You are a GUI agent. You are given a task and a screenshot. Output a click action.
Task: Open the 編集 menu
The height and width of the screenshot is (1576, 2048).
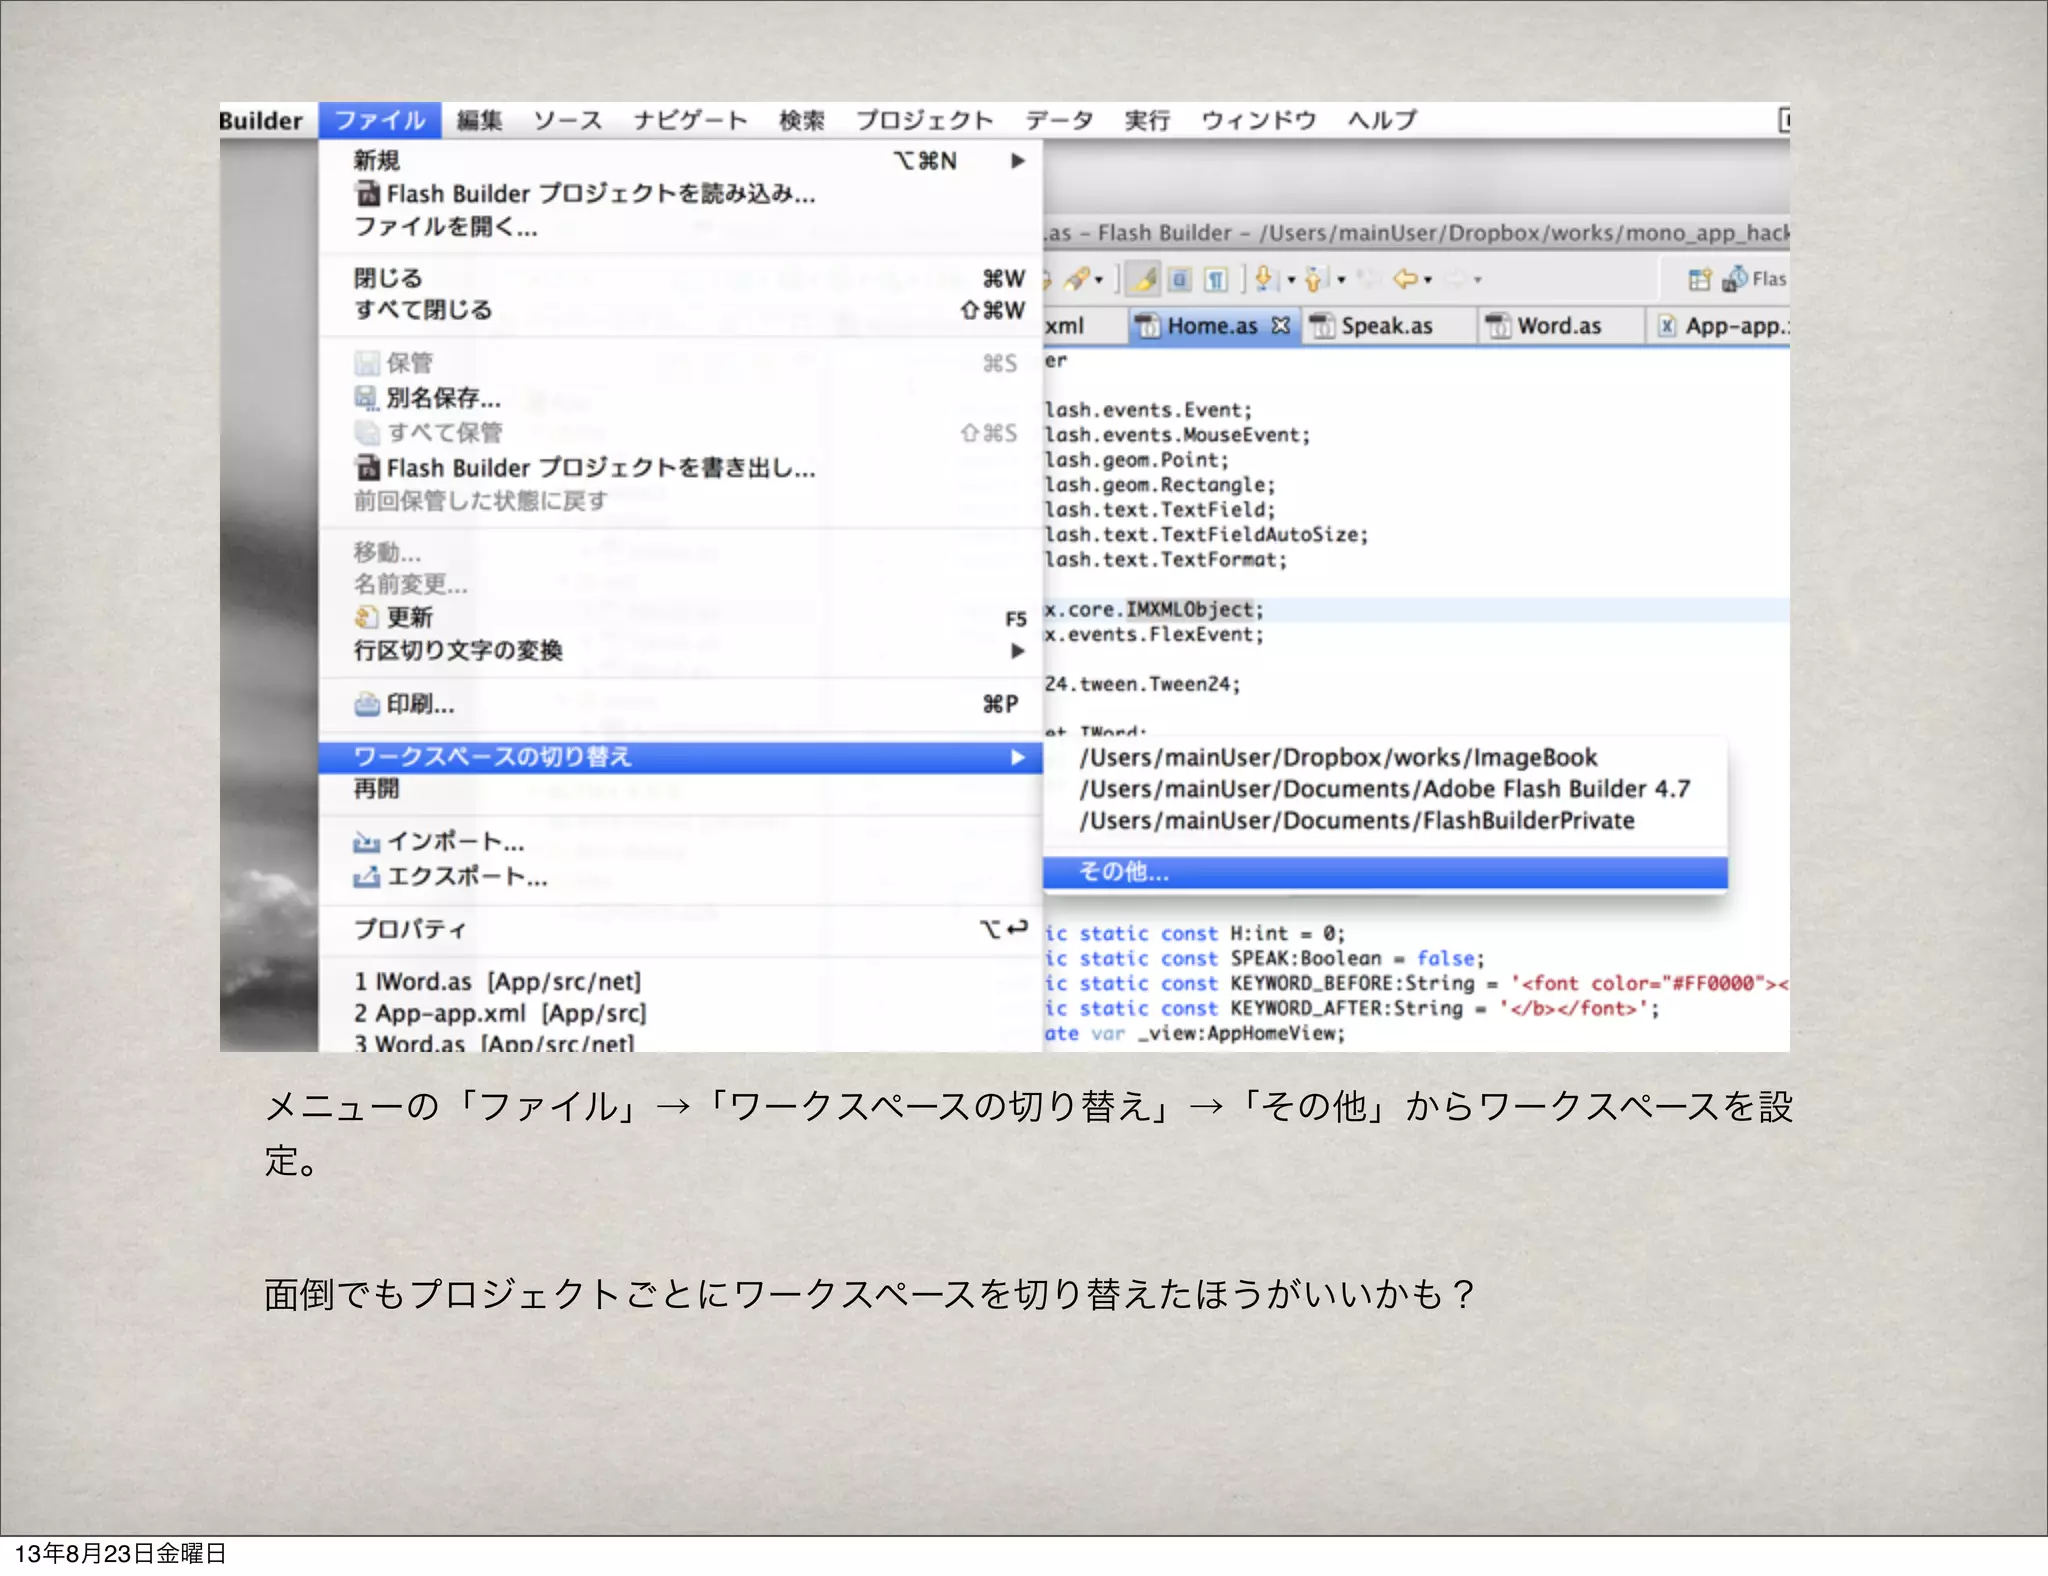[x=479, y=120]
